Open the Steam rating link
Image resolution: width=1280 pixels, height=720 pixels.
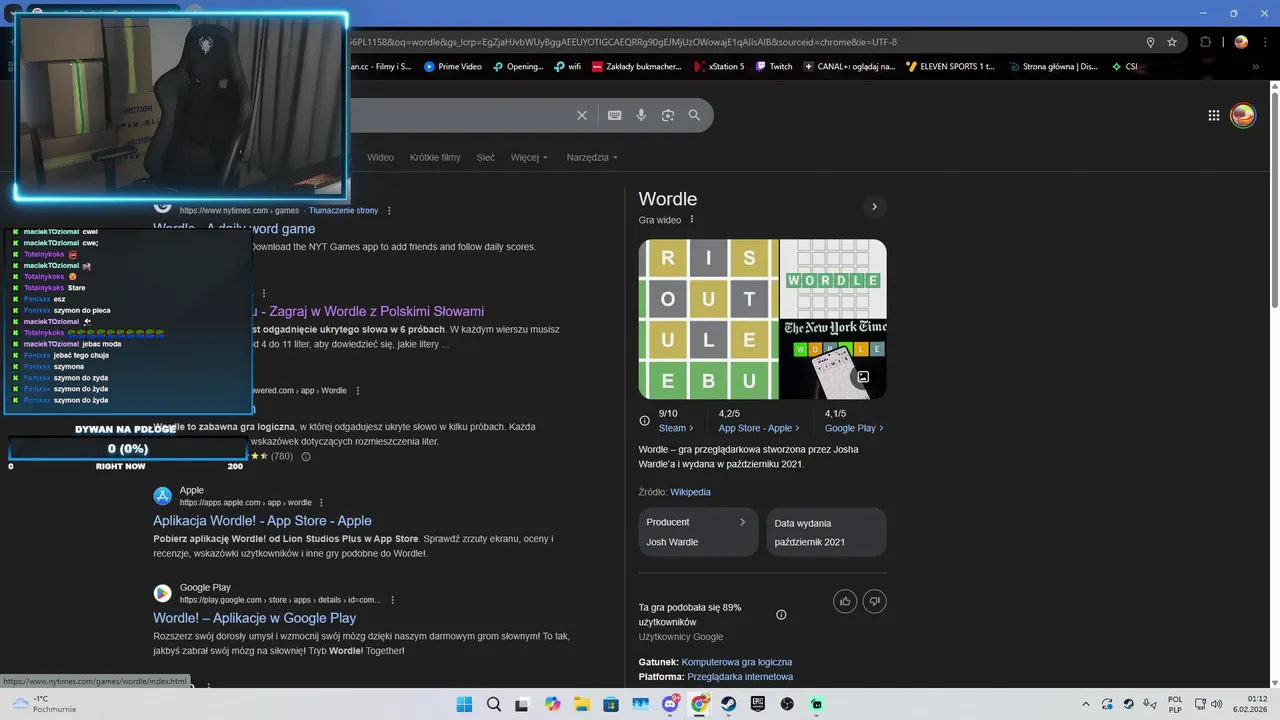point(676,428)
